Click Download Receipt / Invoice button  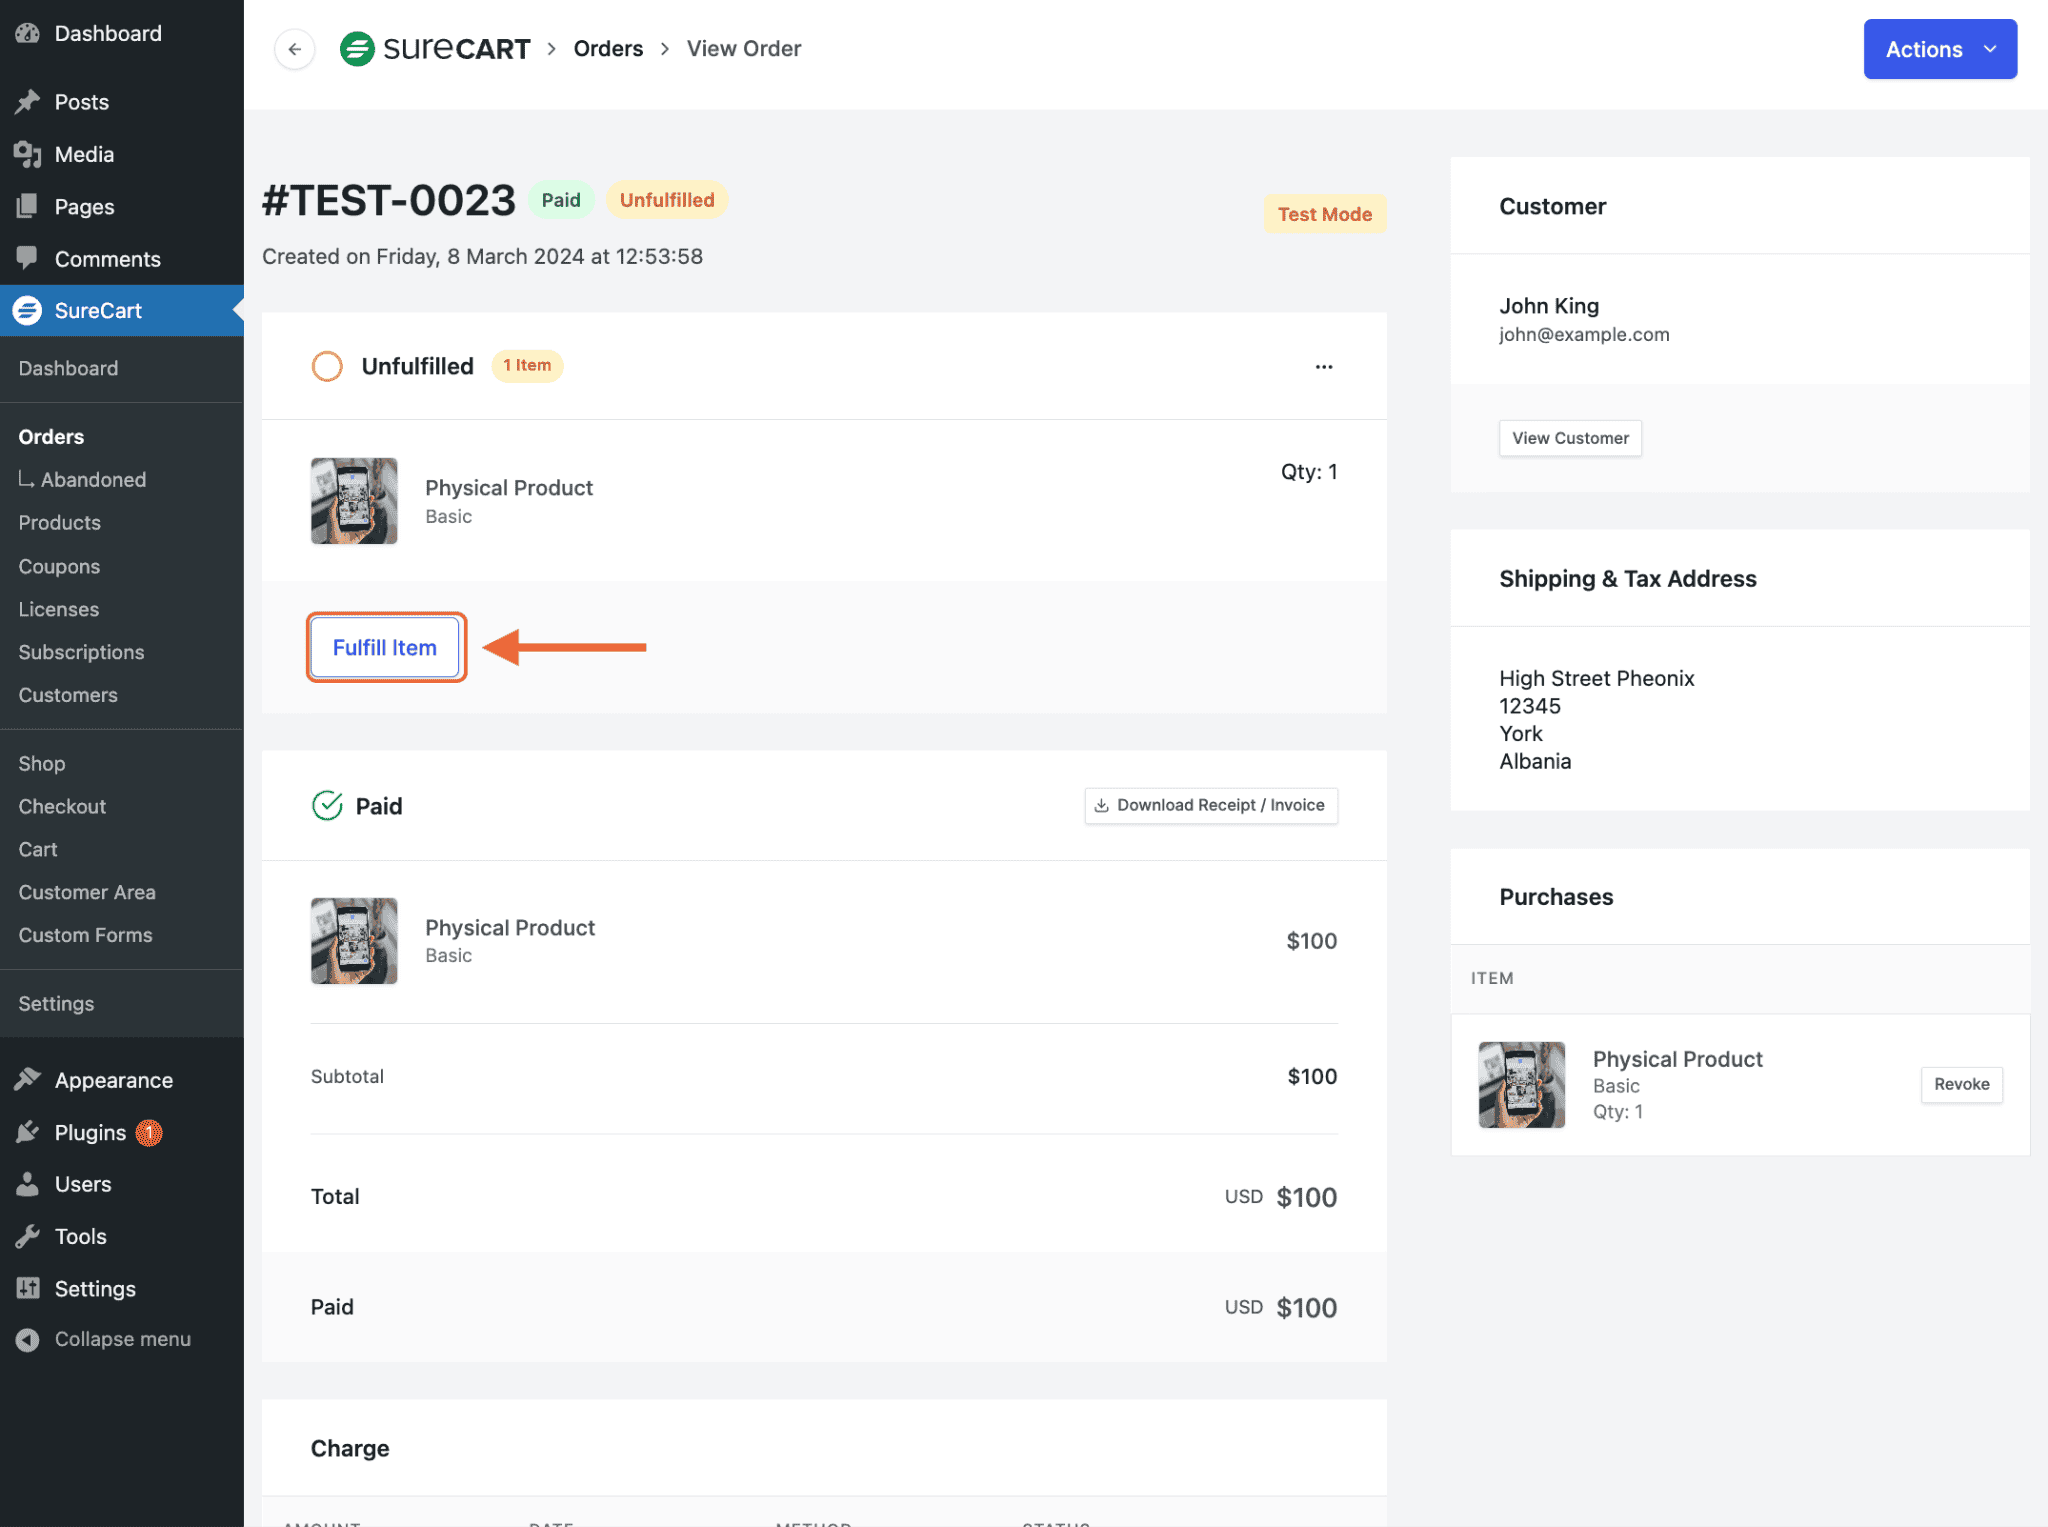(x=1210, y=806)
